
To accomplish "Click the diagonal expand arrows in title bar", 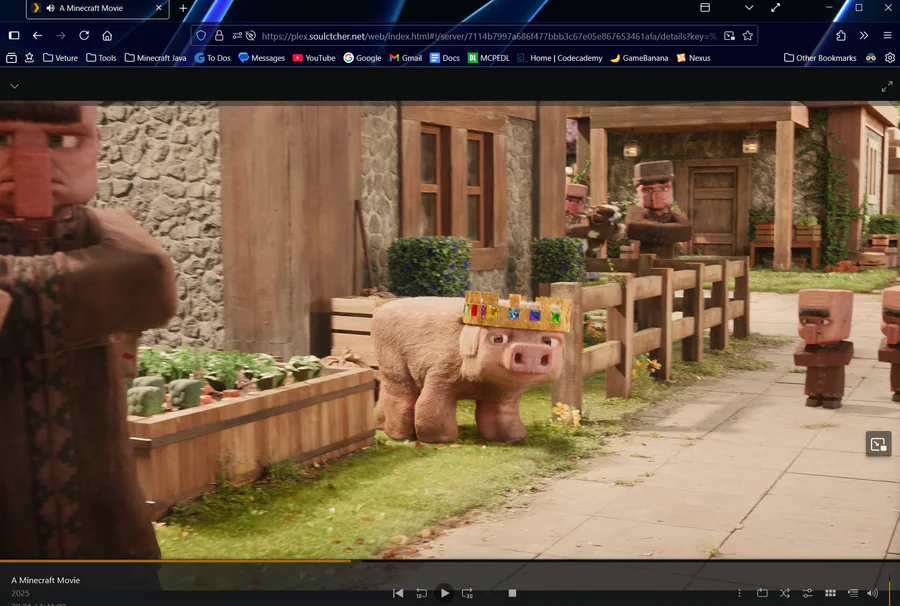I will [x=775, y=7].
